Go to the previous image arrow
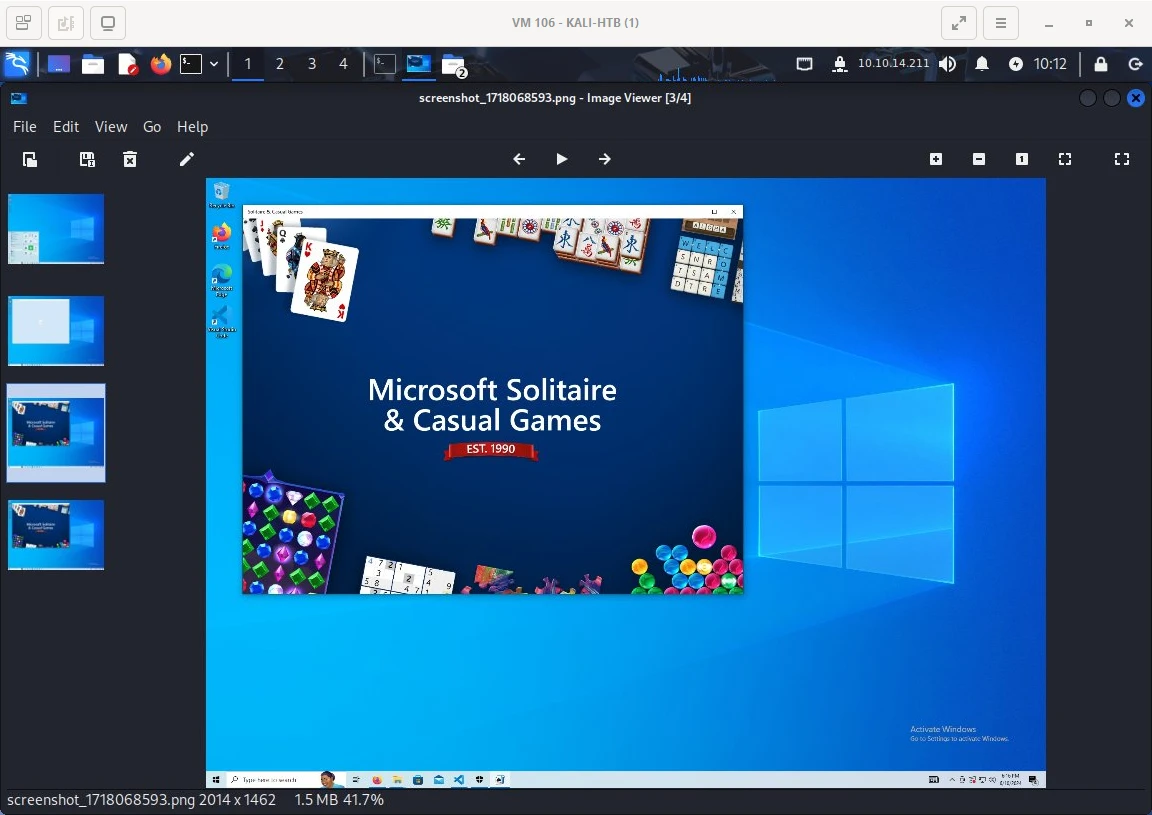Image resolution: width=1152 pixels, height=815 pixels. pyautogui.click(x=519, y=159)
